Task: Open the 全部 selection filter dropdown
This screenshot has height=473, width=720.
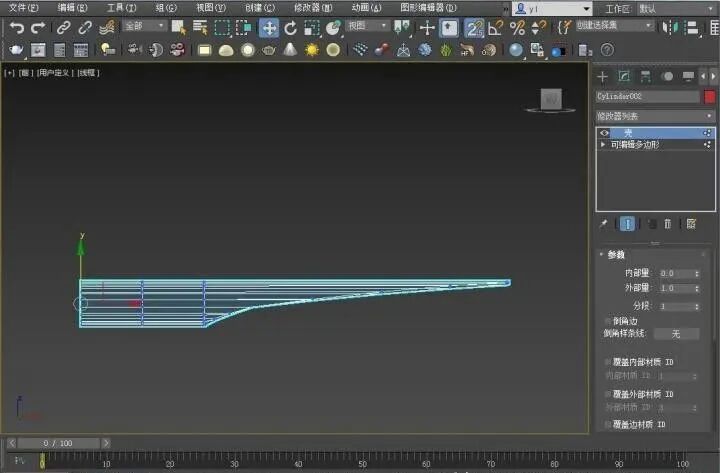Action: 144,26
